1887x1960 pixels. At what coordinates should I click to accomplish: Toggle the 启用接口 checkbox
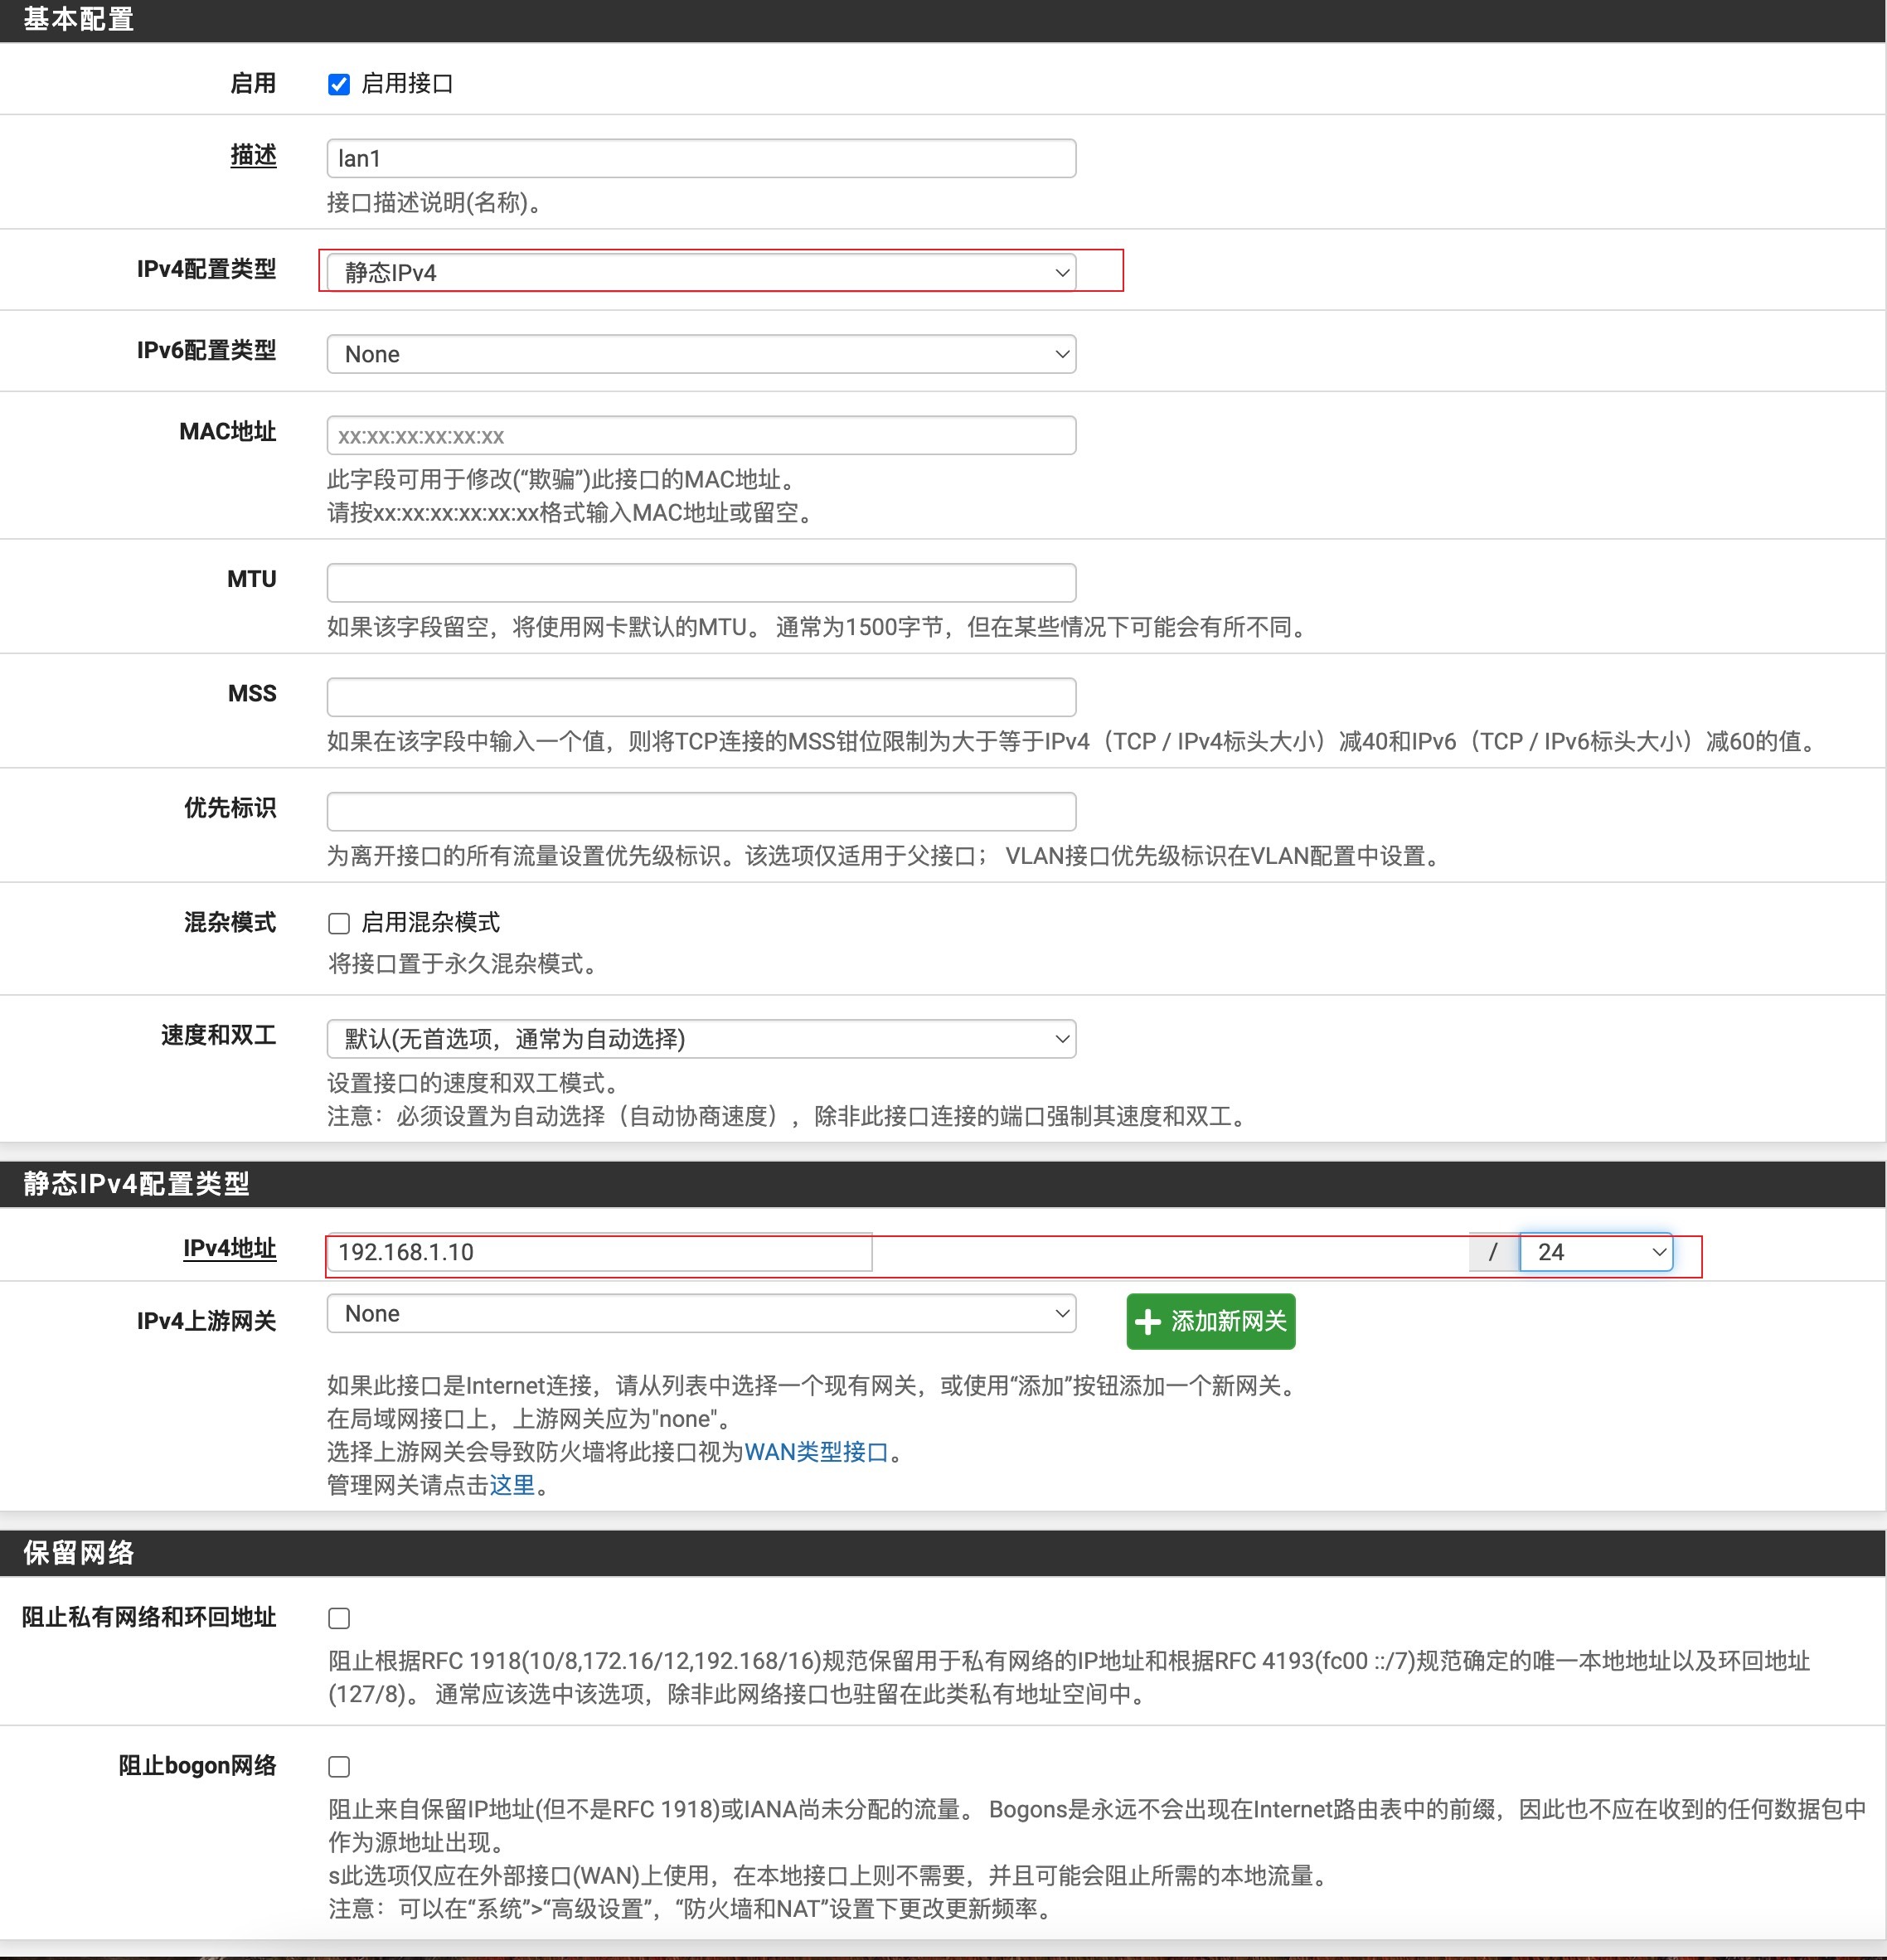[339, 84]
